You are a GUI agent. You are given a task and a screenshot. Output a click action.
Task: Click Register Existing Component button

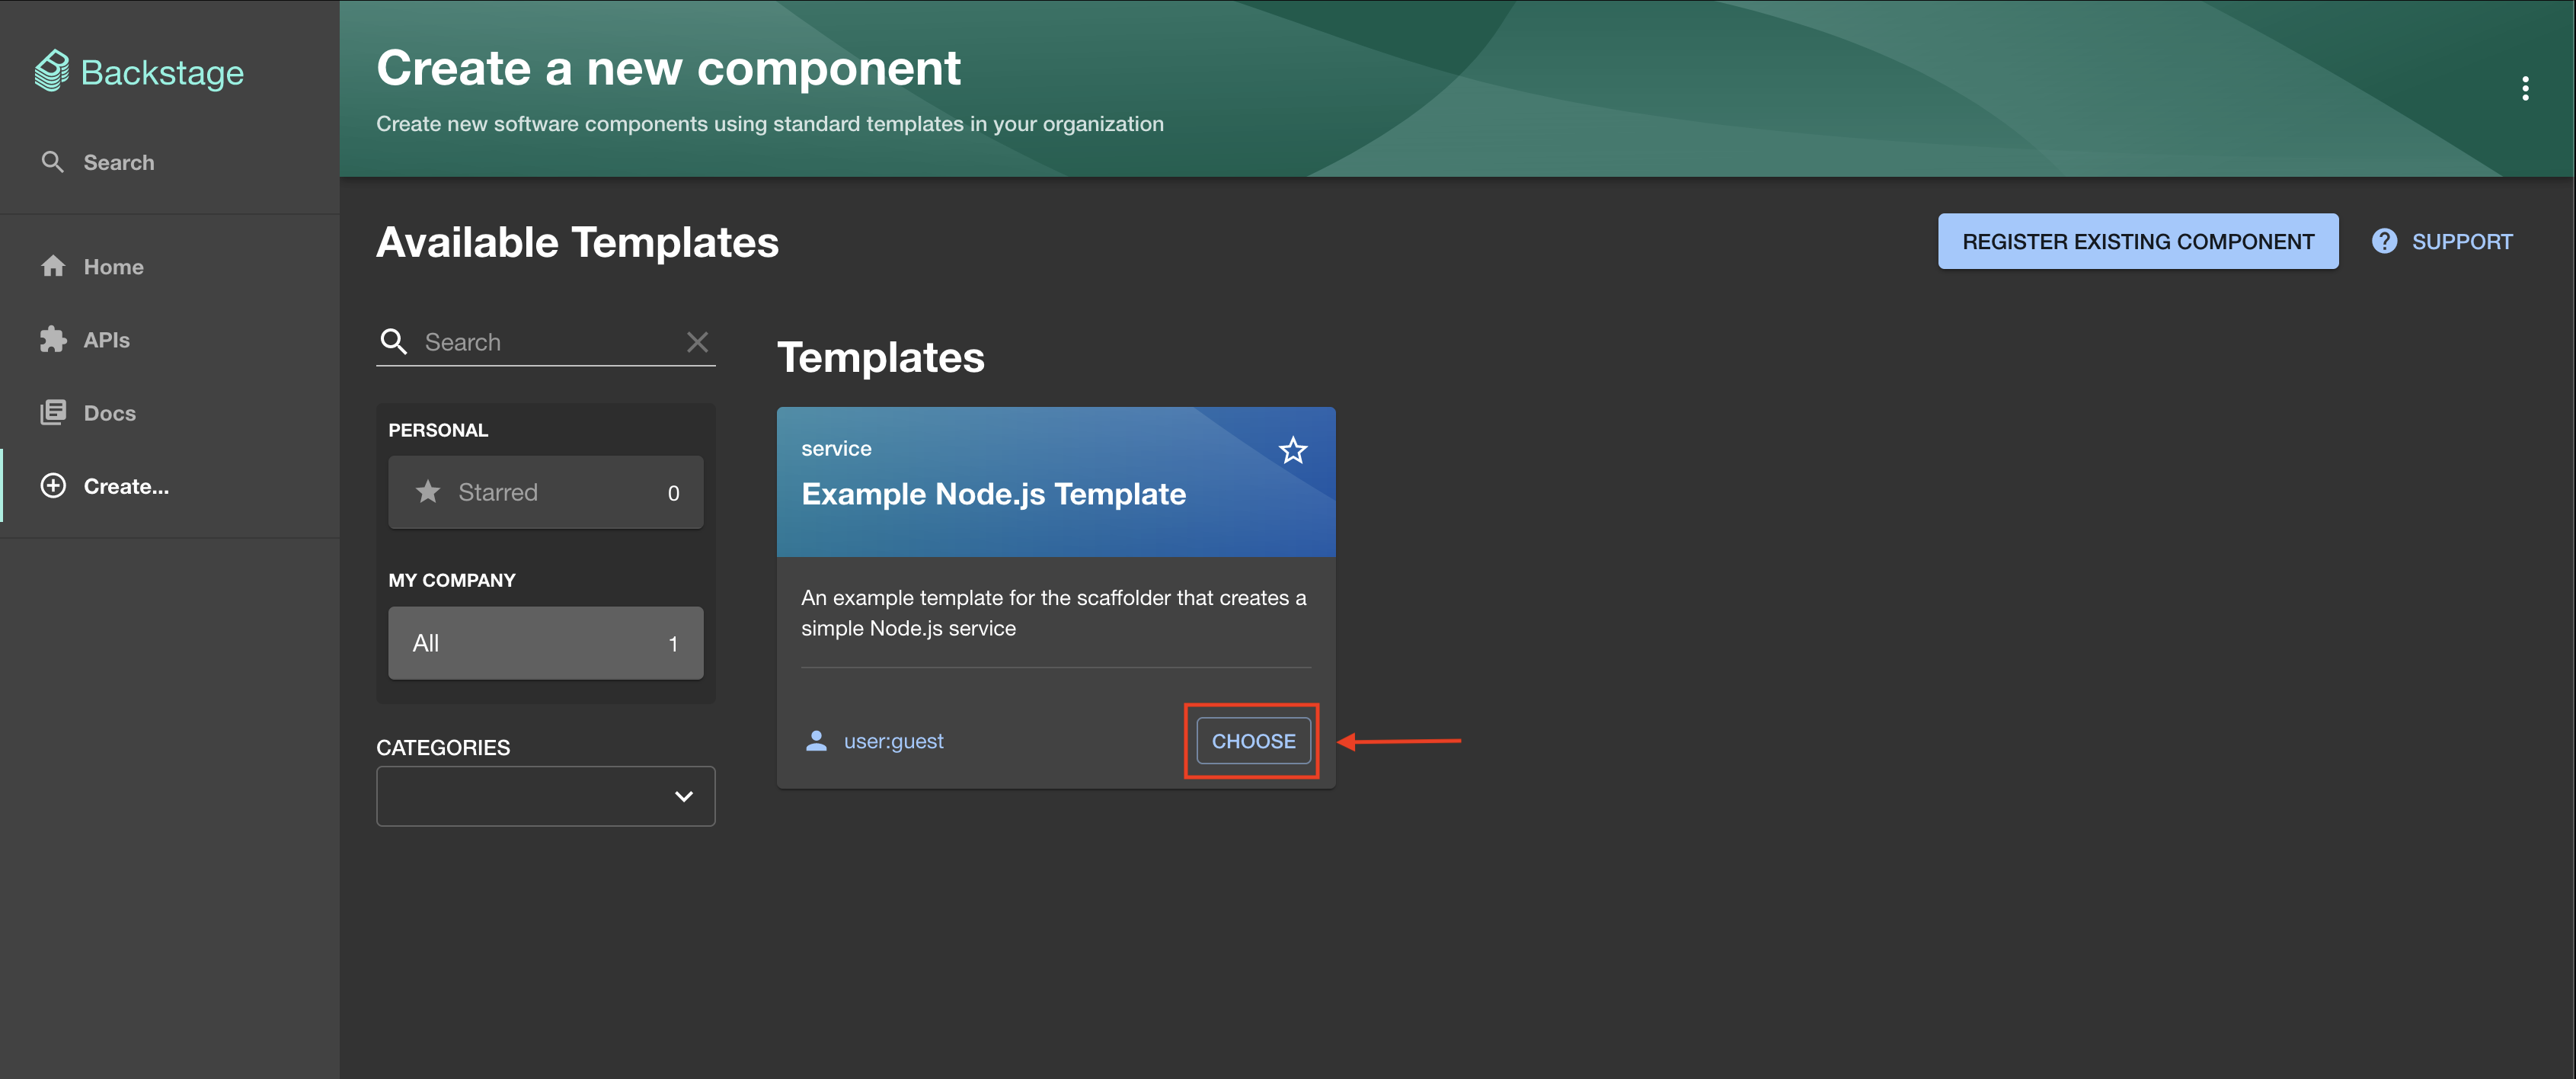pyautogui.click(x=2137, y=241)
